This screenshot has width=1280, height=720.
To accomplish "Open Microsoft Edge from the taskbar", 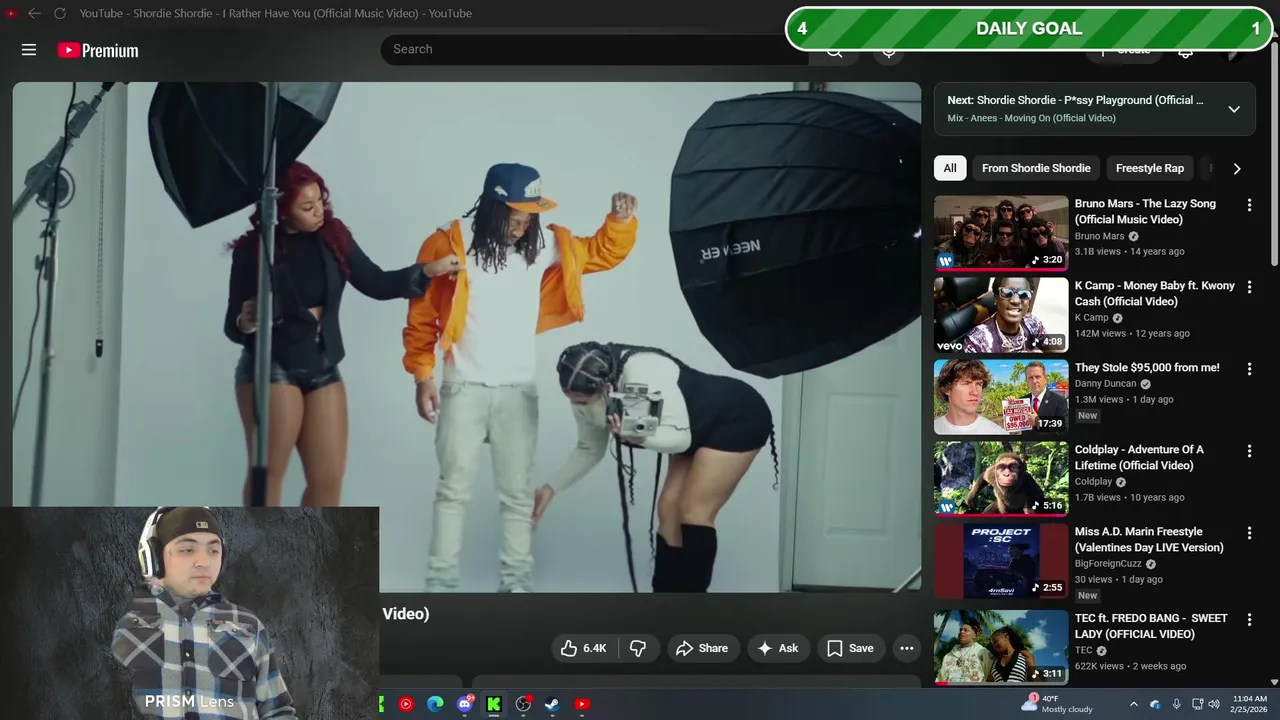I will click(435, 704).
